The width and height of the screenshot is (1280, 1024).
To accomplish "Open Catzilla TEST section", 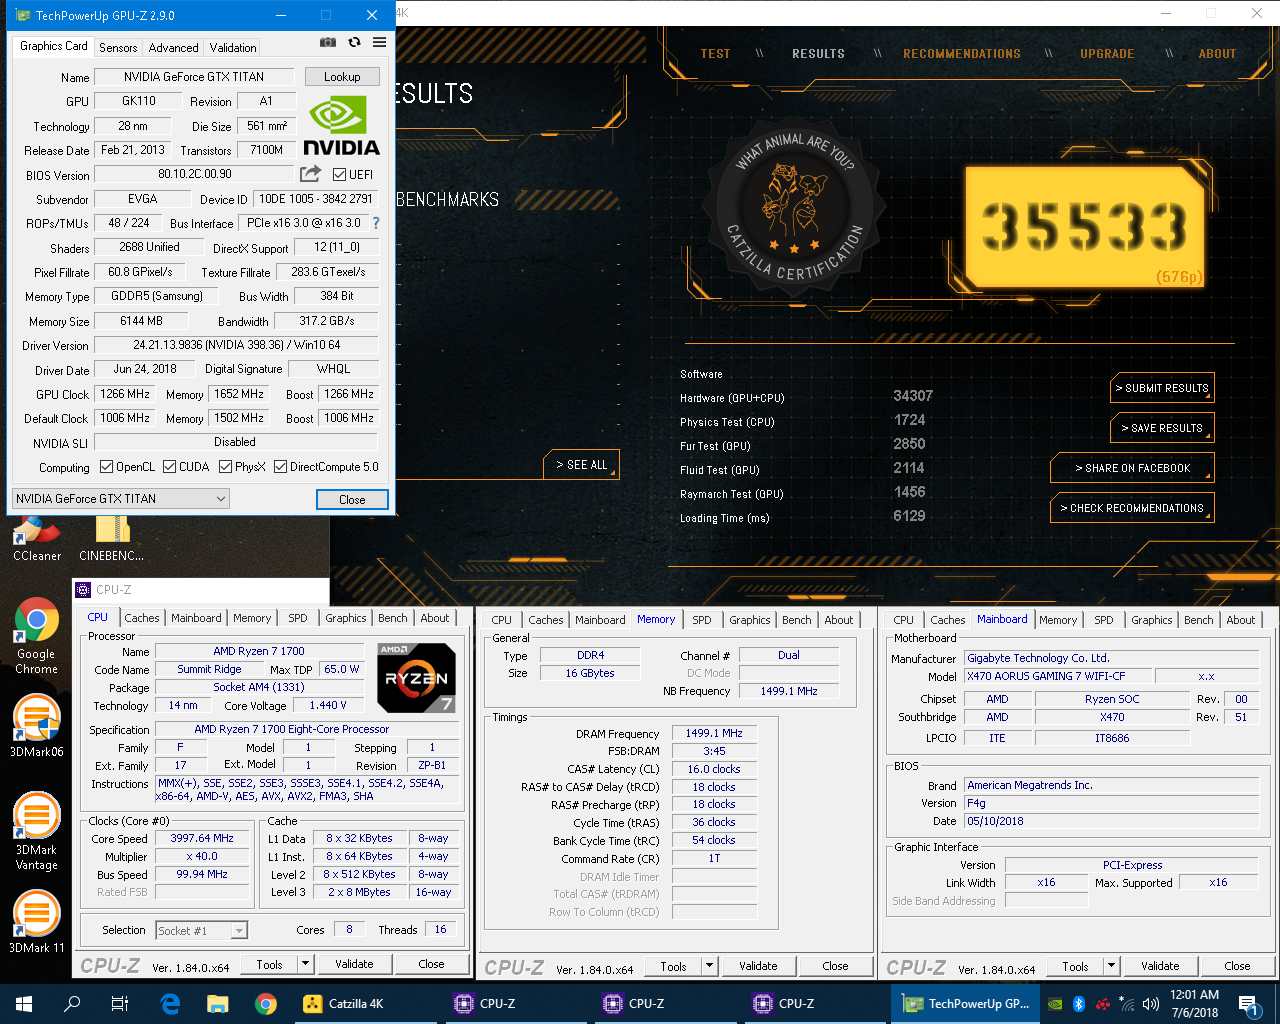I will (715, 54).
